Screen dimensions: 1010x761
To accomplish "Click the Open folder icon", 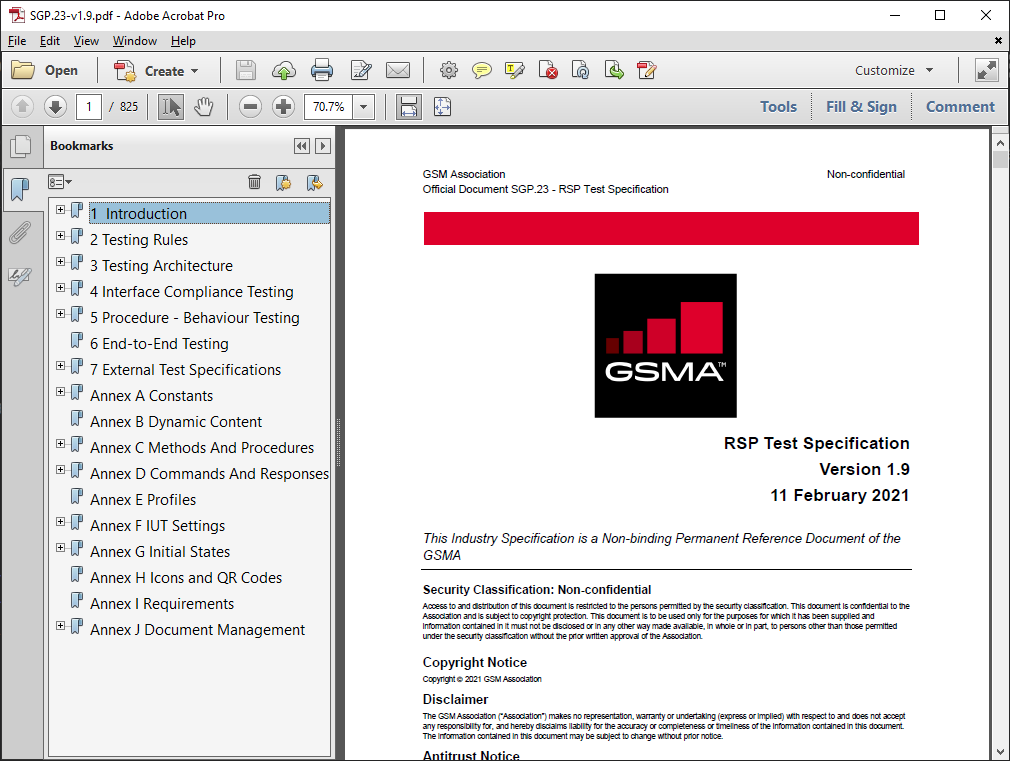I will coord(23,70).
